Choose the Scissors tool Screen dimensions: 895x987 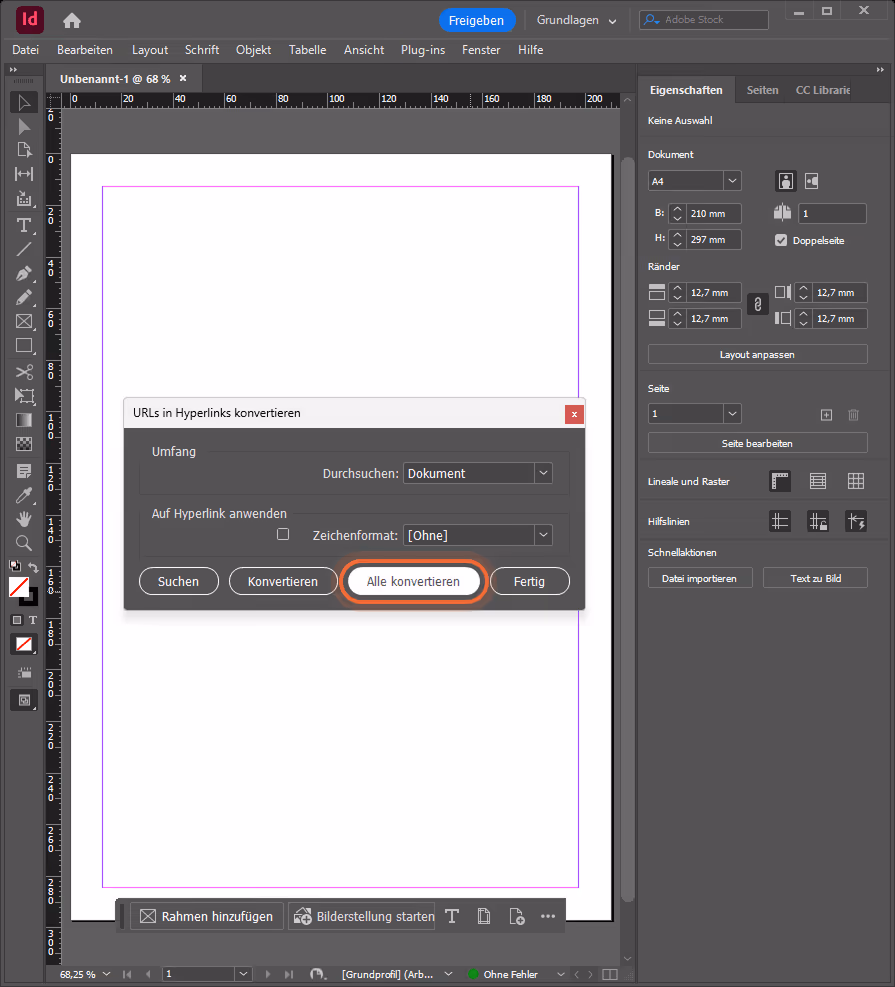pyautogui.click(x=24, y=372)
